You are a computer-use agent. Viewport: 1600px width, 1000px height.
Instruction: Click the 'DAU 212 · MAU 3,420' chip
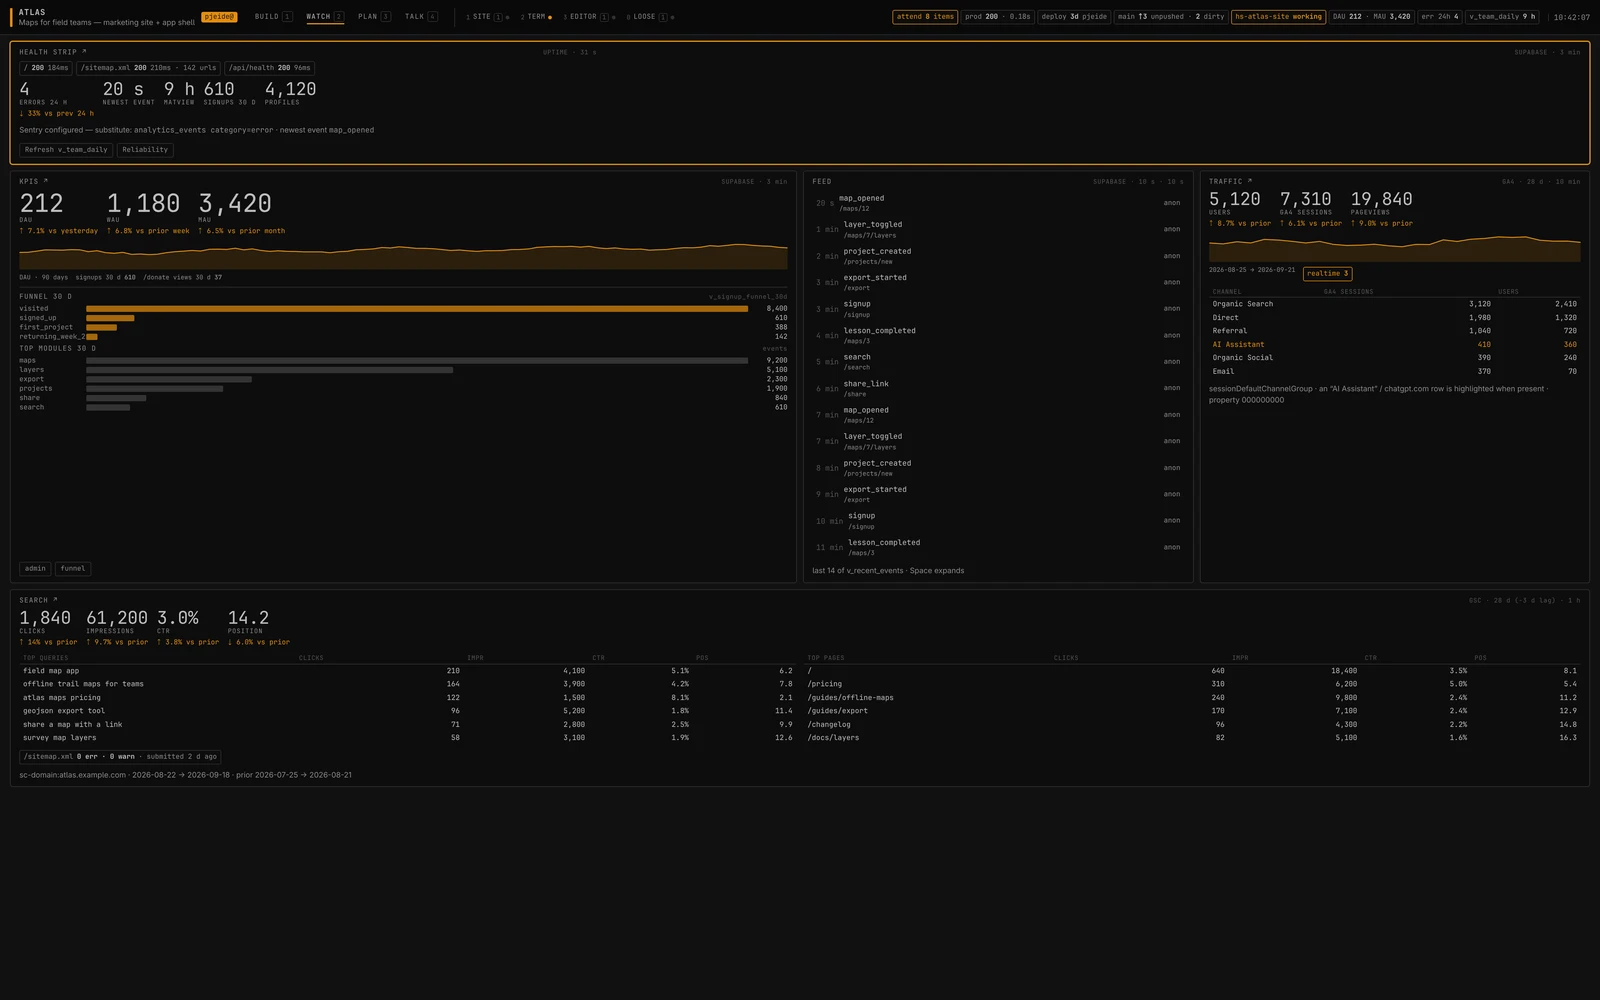click(1371, 17)
